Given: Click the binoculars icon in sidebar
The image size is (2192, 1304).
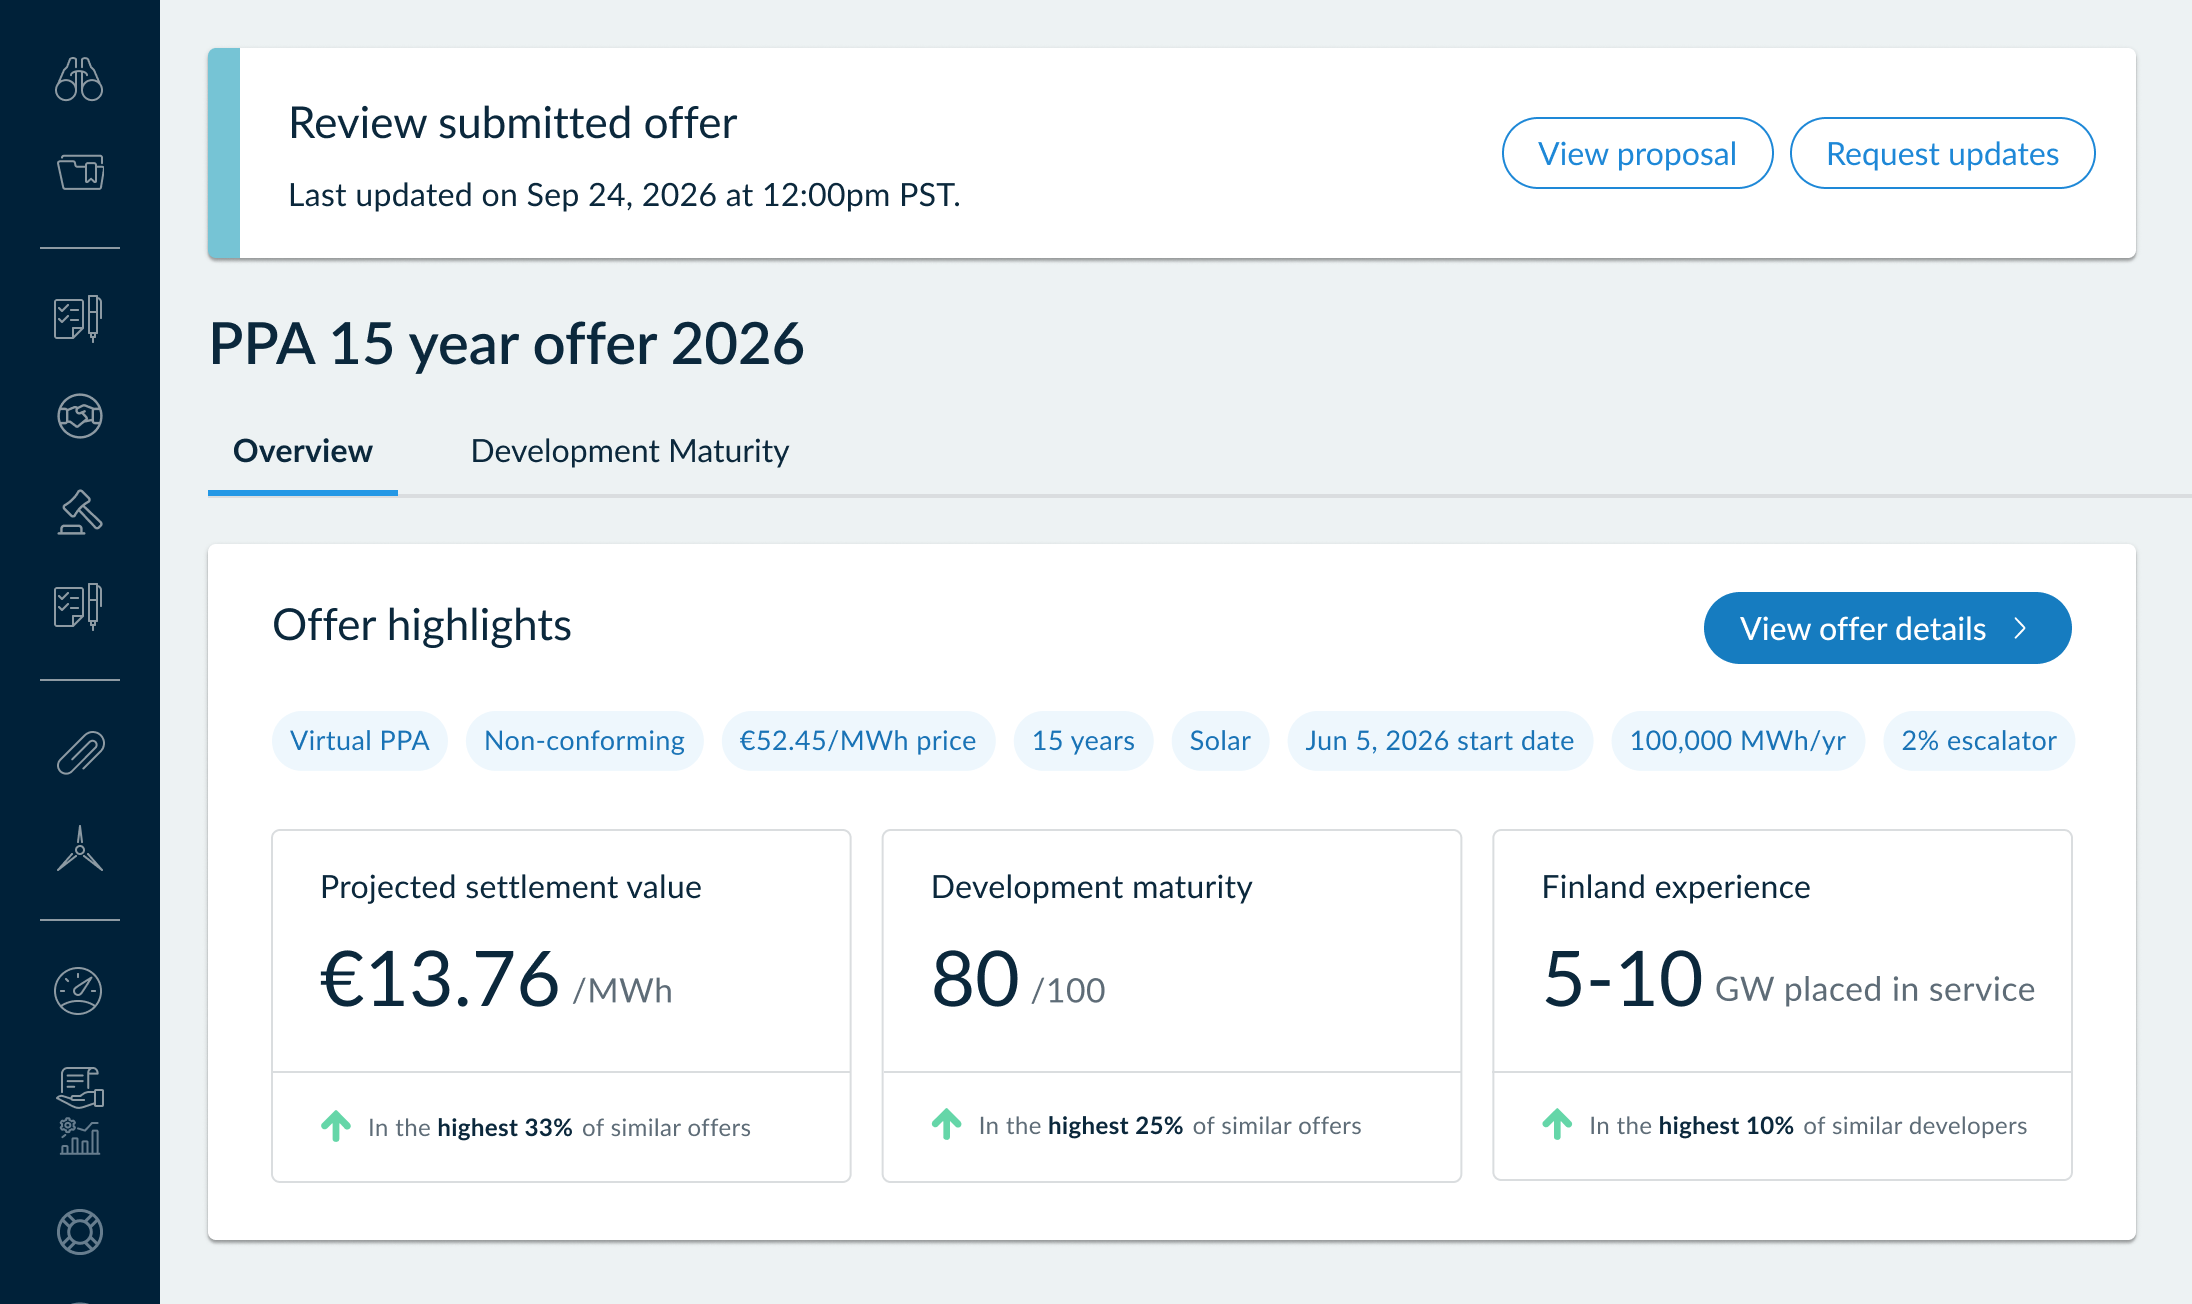Looking at the screenshot, I should click(79, 79).
